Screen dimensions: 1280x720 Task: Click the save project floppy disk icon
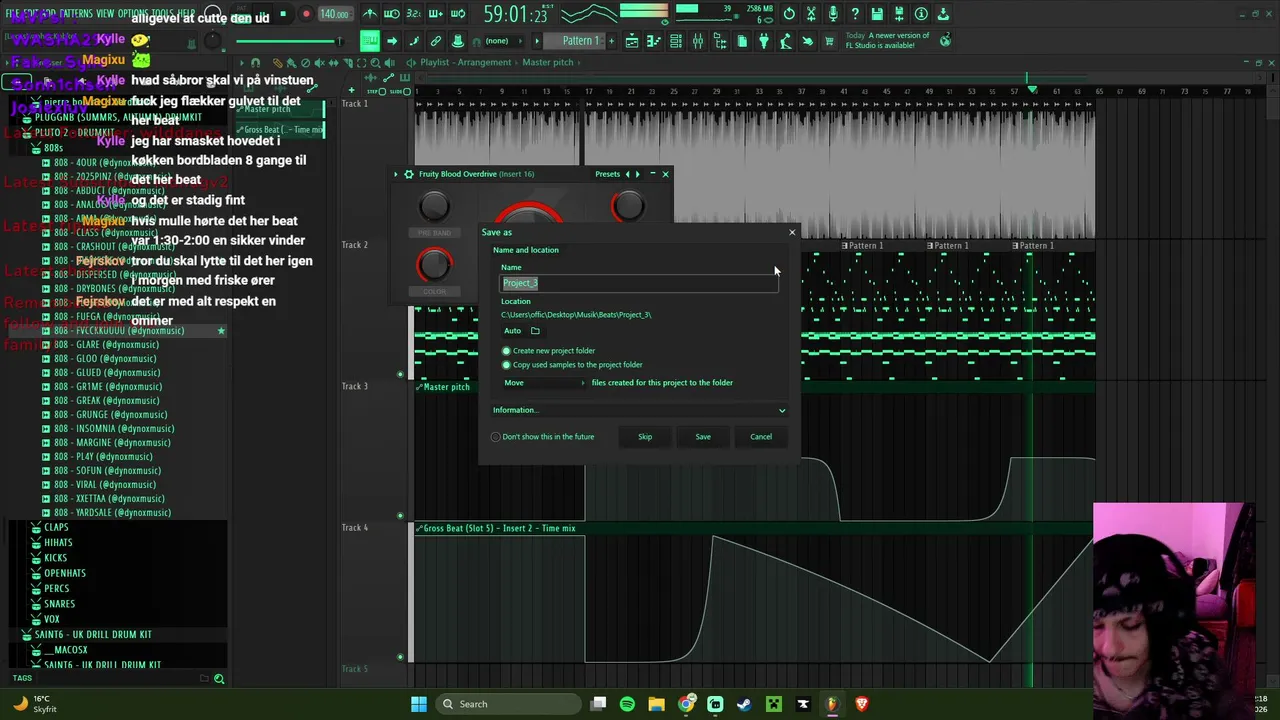[877, 14]
